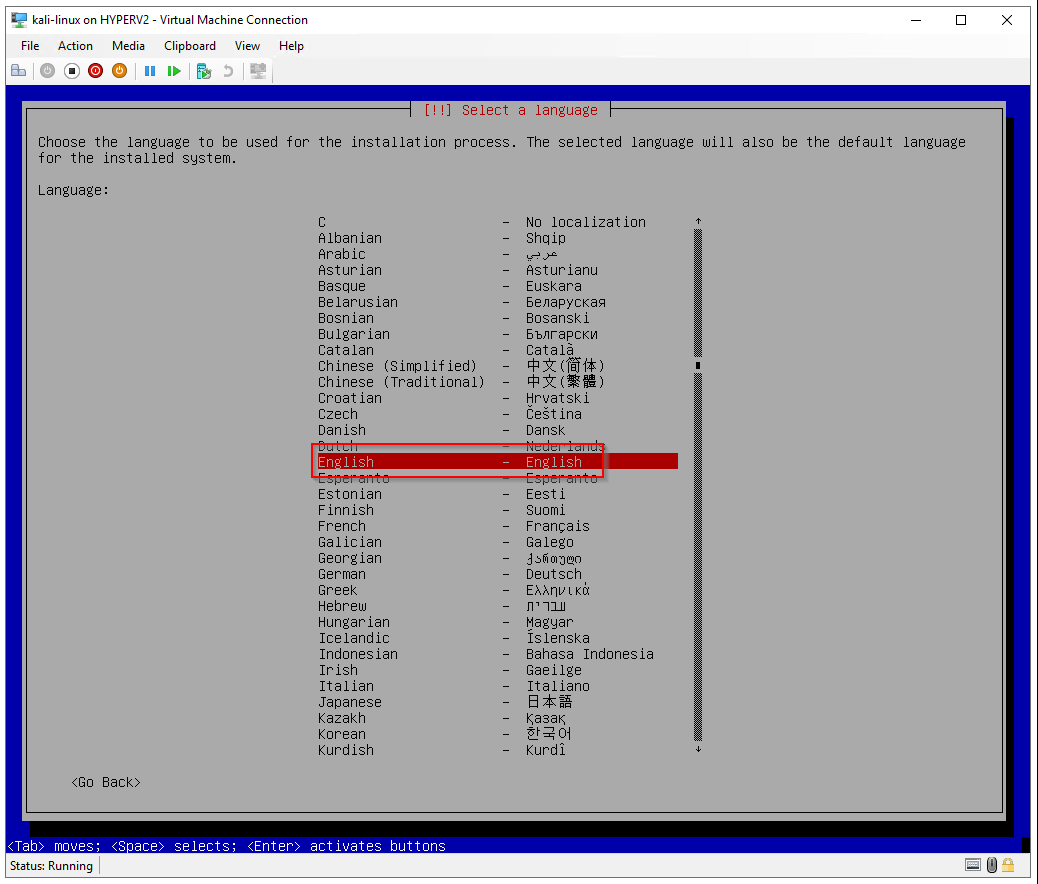This screenshot has height=884, width=1038.
Task: Pause the virtual machine
Action: (150, 71)
